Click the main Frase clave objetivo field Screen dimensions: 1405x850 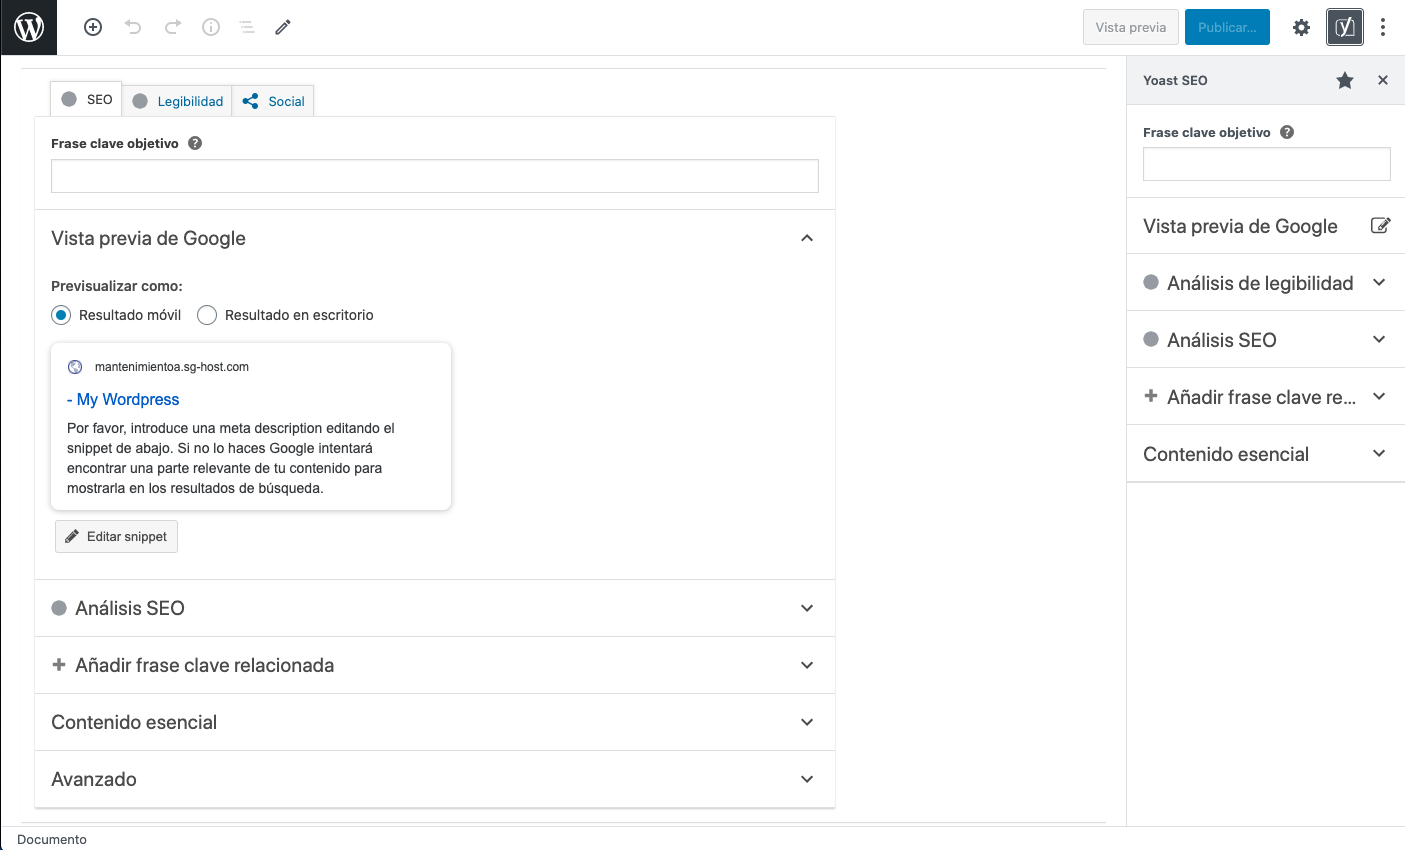[x=435, y=176]
